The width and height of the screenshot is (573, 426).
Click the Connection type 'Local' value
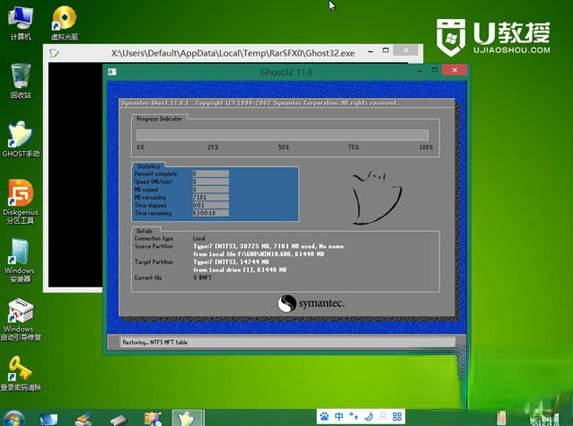click(199, 238)
